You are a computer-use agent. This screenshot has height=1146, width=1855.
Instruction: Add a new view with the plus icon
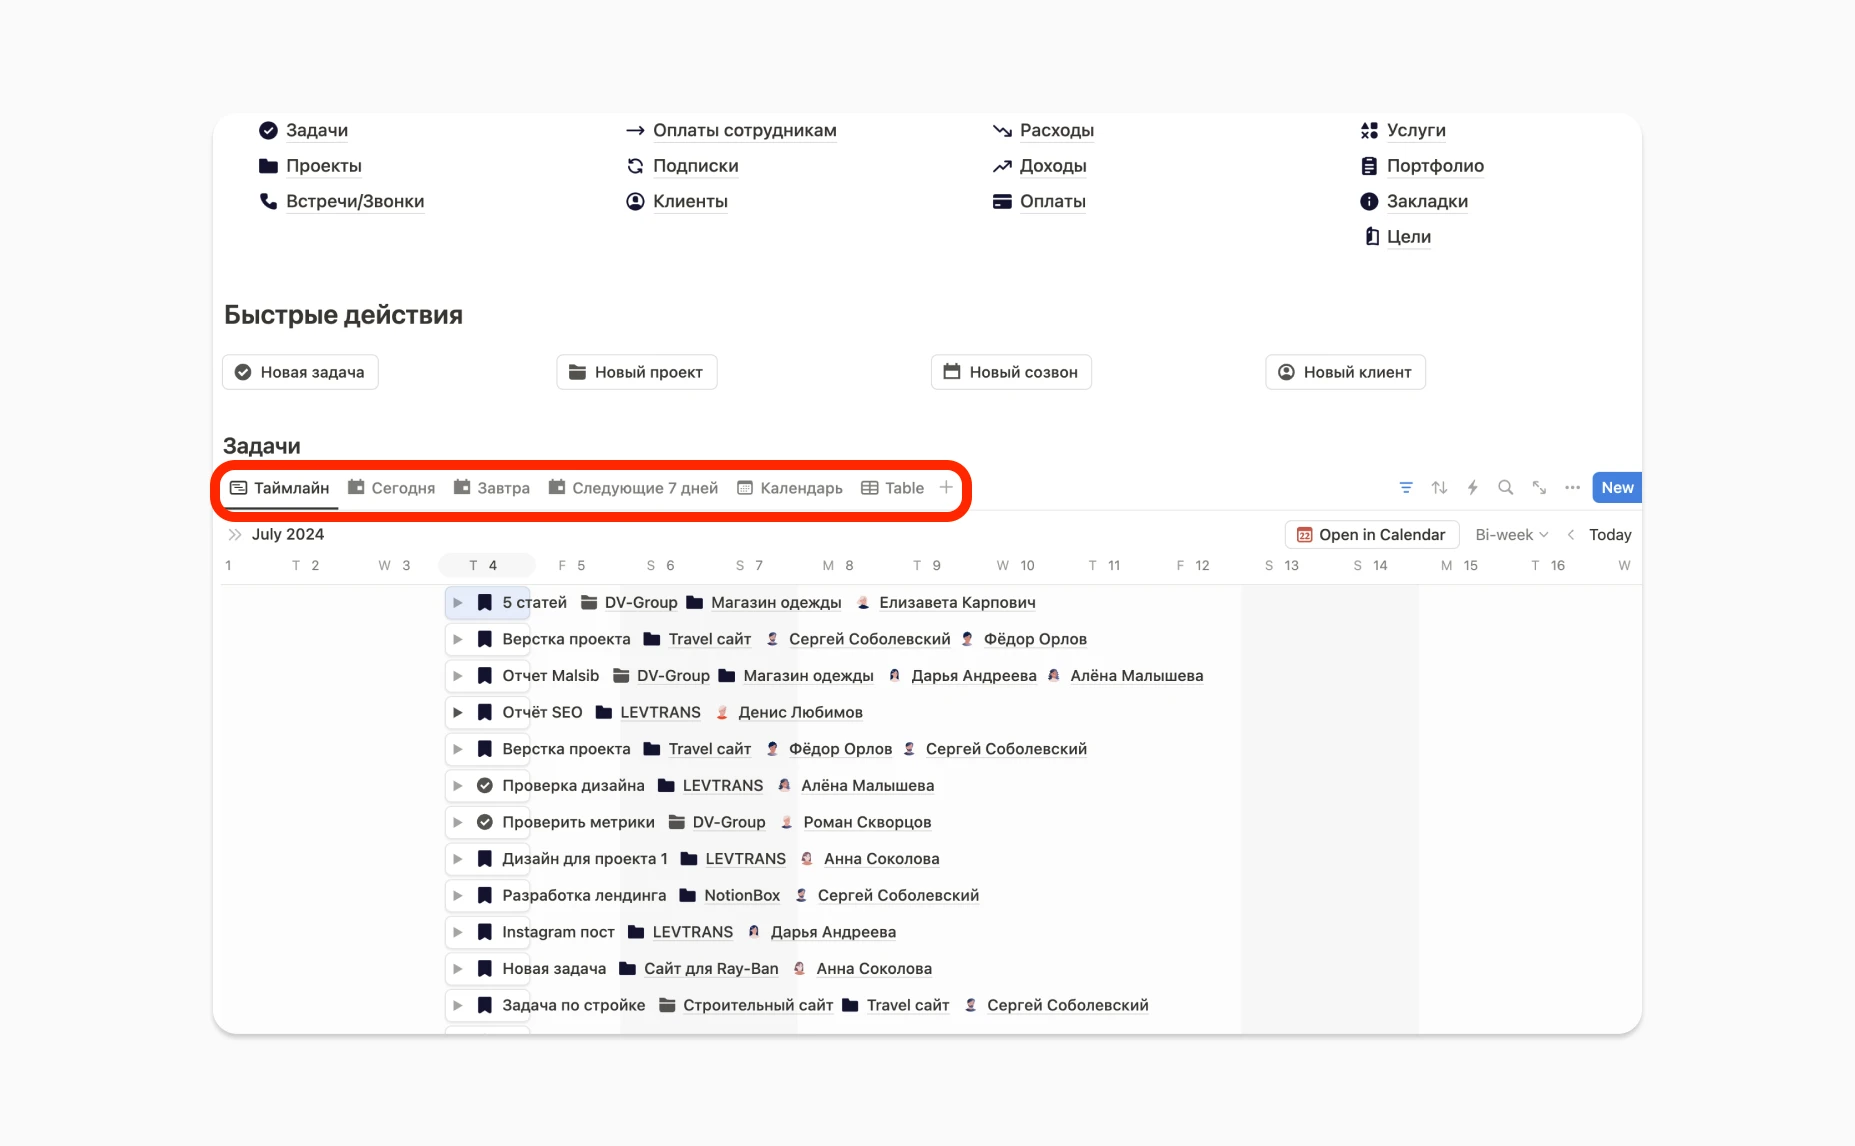pyautogui.click(x=946, y=487)
